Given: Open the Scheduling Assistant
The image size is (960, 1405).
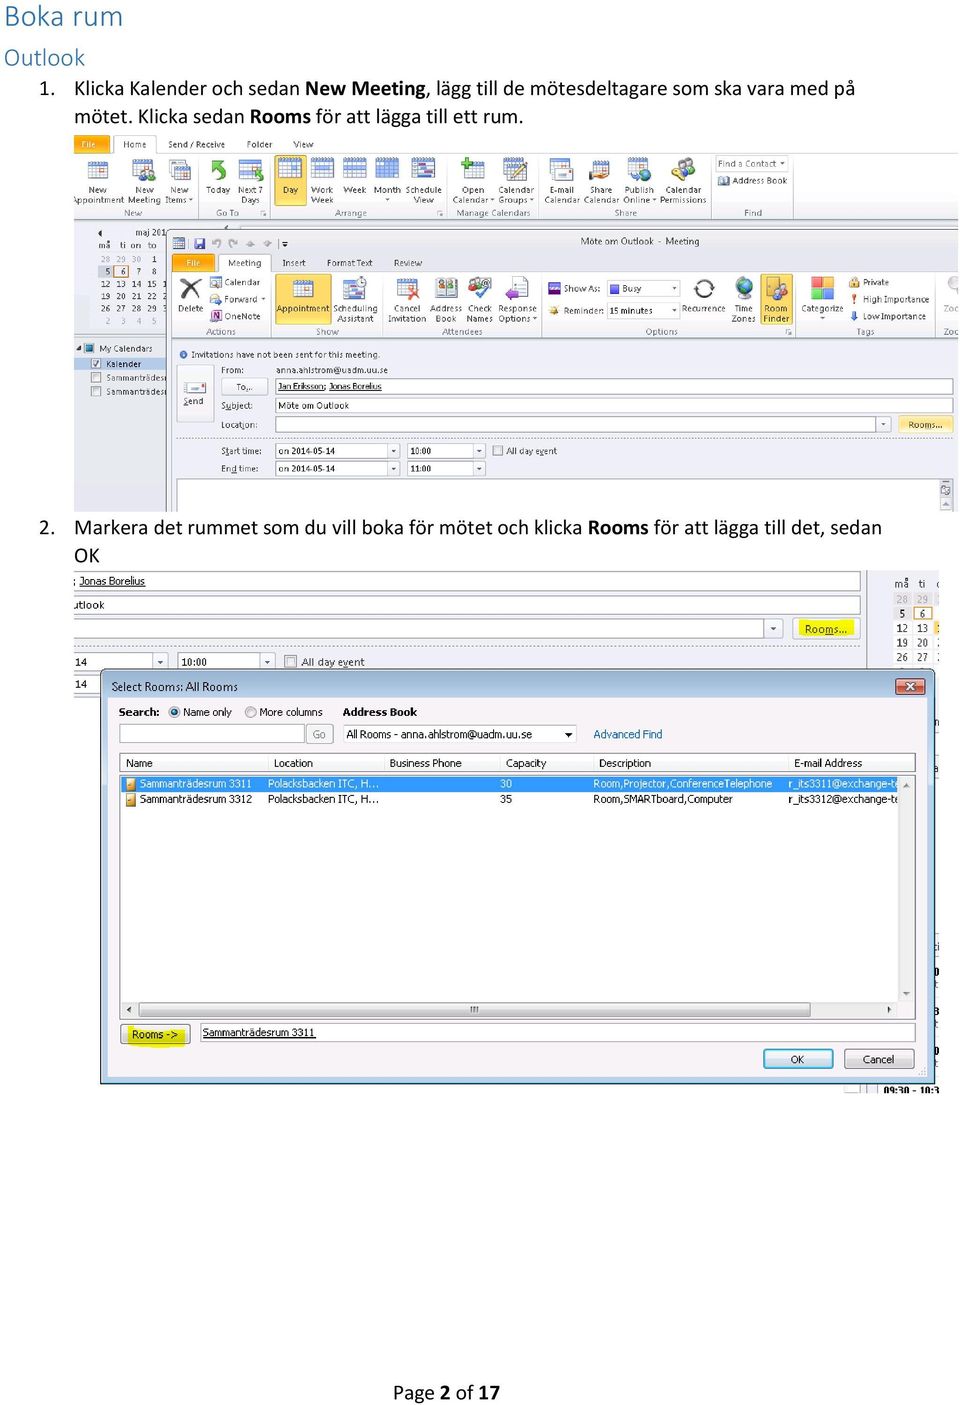Looking at the screenshot, I should [x=355, y=299].
